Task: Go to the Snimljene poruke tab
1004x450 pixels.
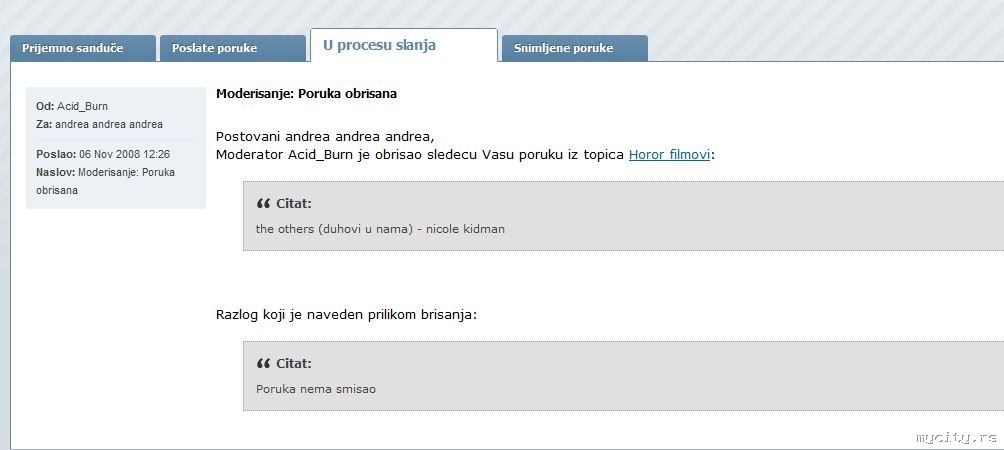Action: click(x=563, y=48)
